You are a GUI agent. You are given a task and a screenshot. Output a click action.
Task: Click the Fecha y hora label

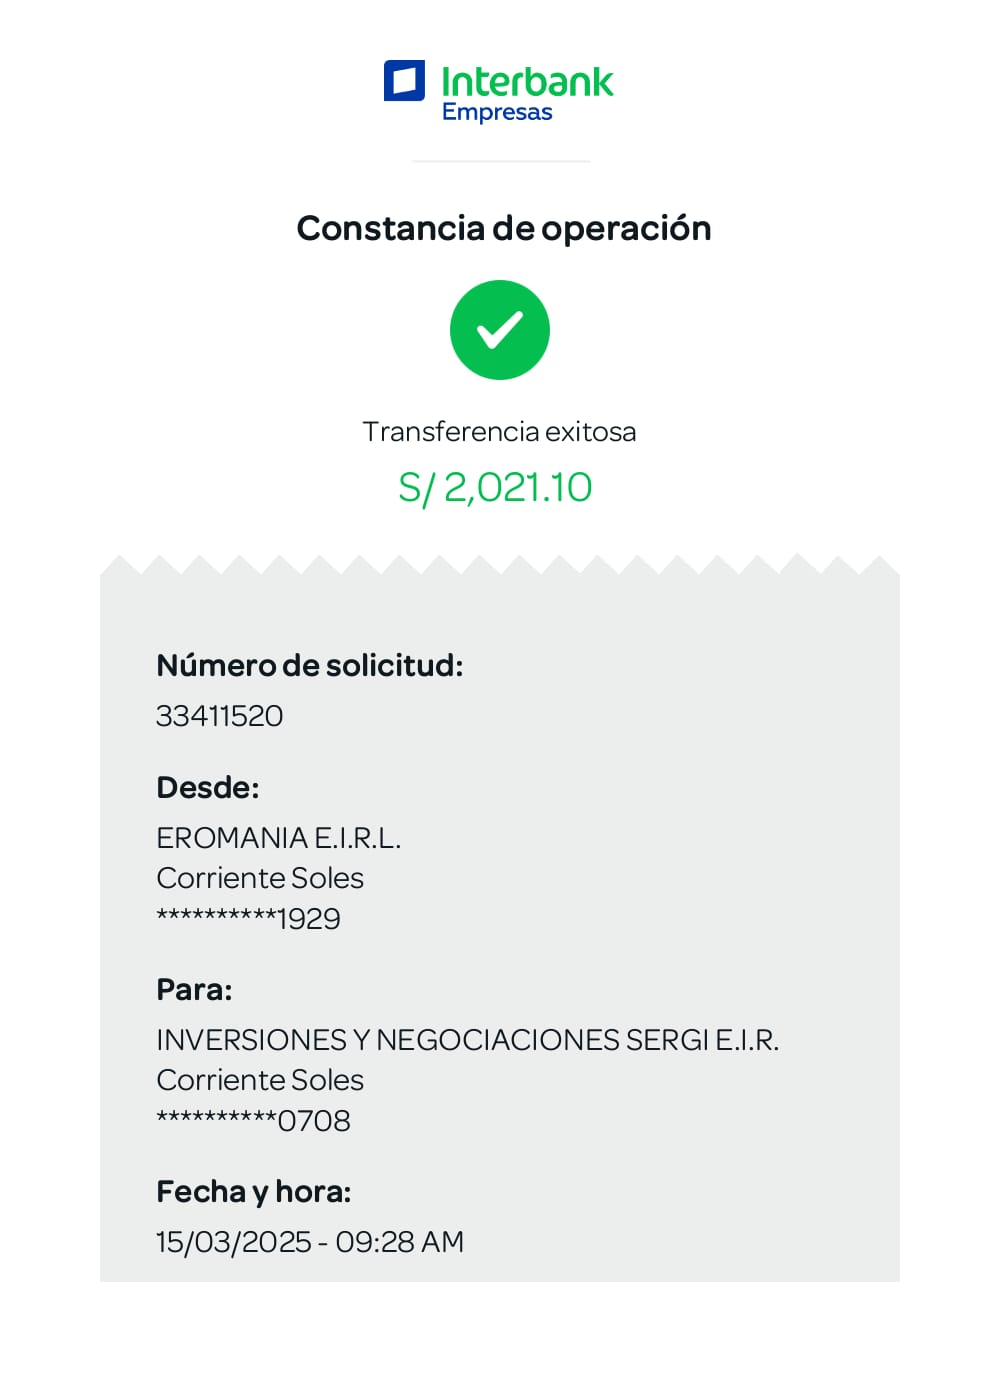pyautogui.click(x=254, y=1192)
